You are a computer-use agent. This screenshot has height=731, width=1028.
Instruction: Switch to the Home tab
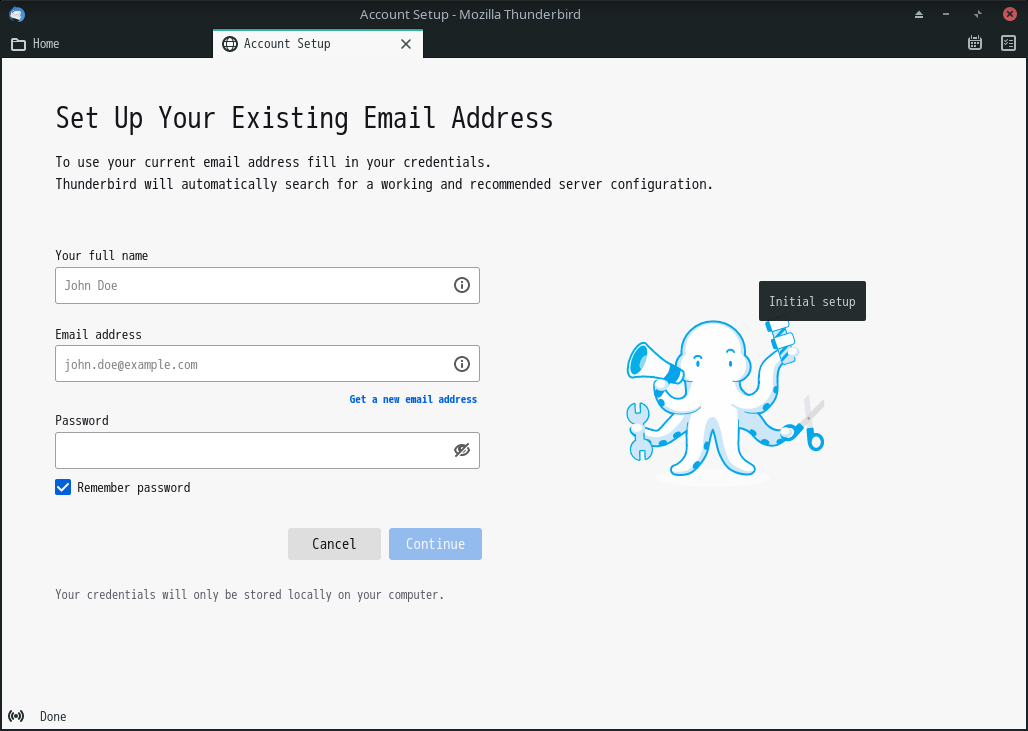(107, 44)
